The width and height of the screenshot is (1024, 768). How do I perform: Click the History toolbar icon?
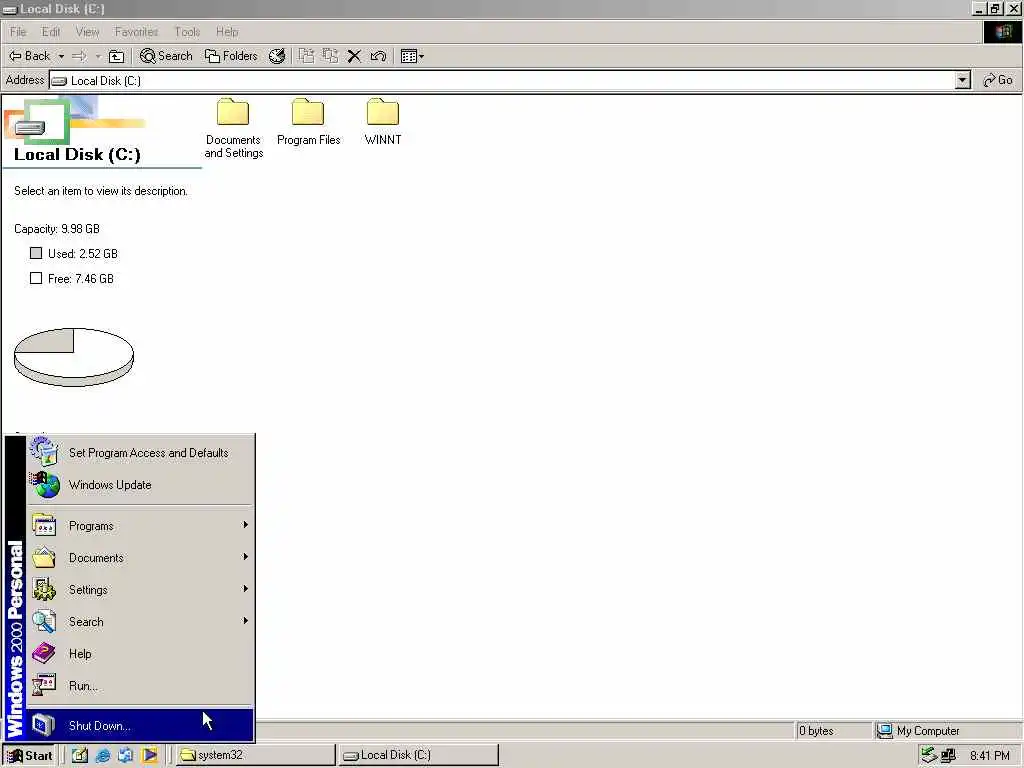(x=277, y=56)
